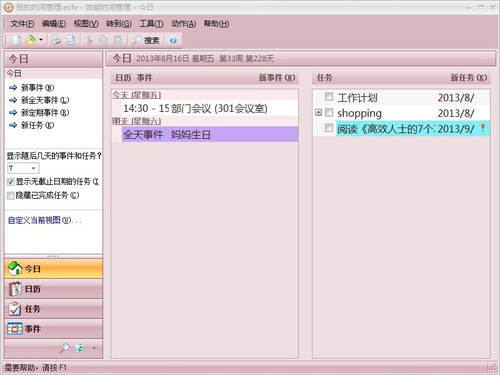Viewport: 500px width, 375px height.
Task: Click the Open file toolbar icon
Action: [x=30, y=40]
